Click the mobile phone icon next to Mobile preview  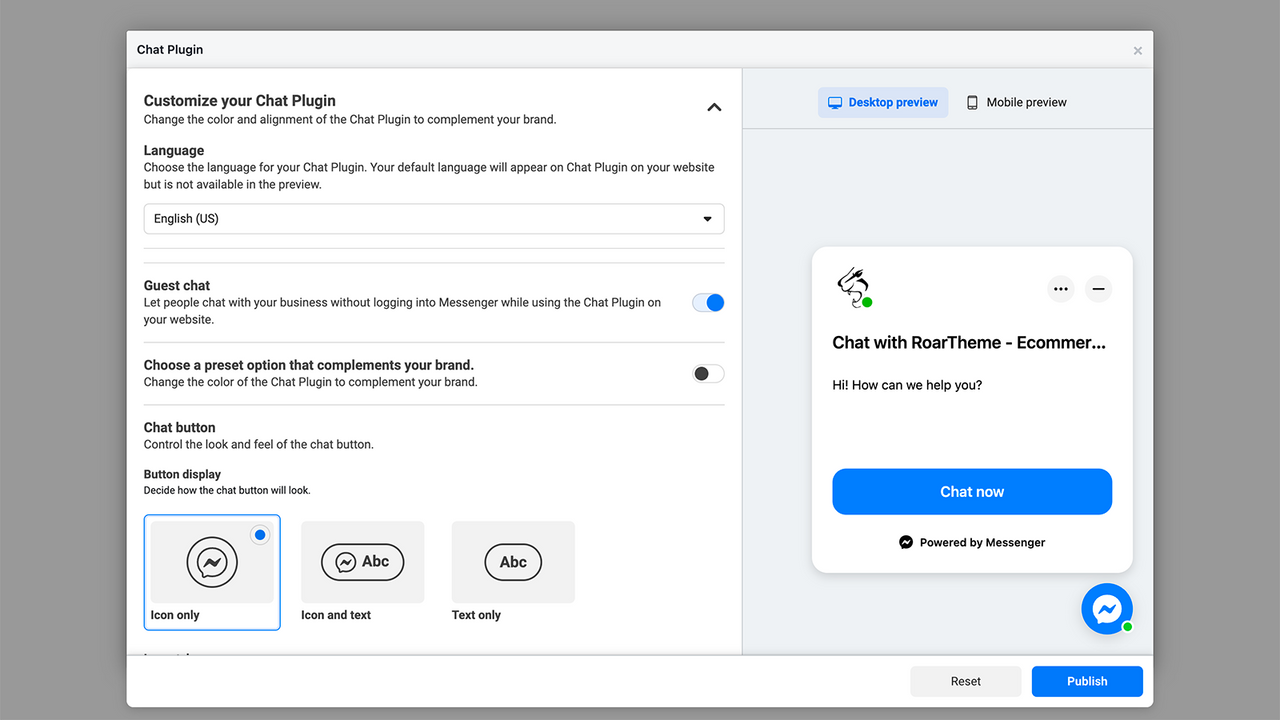(x=971, y=102)
